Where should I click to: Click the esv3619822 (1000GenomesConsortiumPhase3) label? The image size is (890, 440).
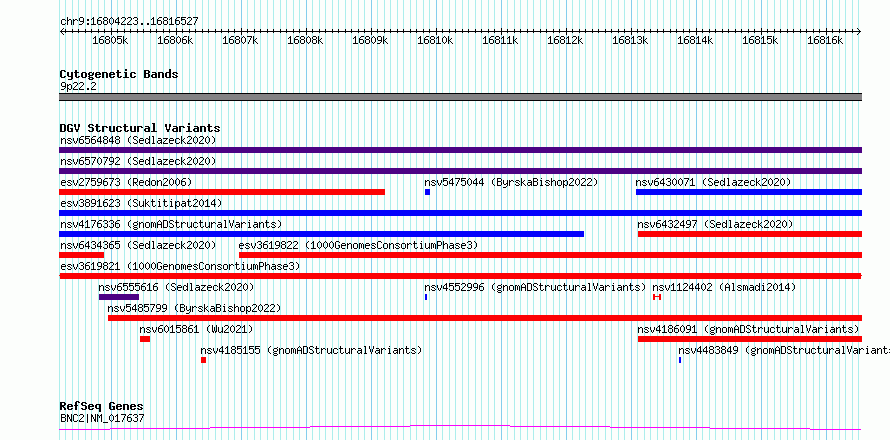(358, 245)
